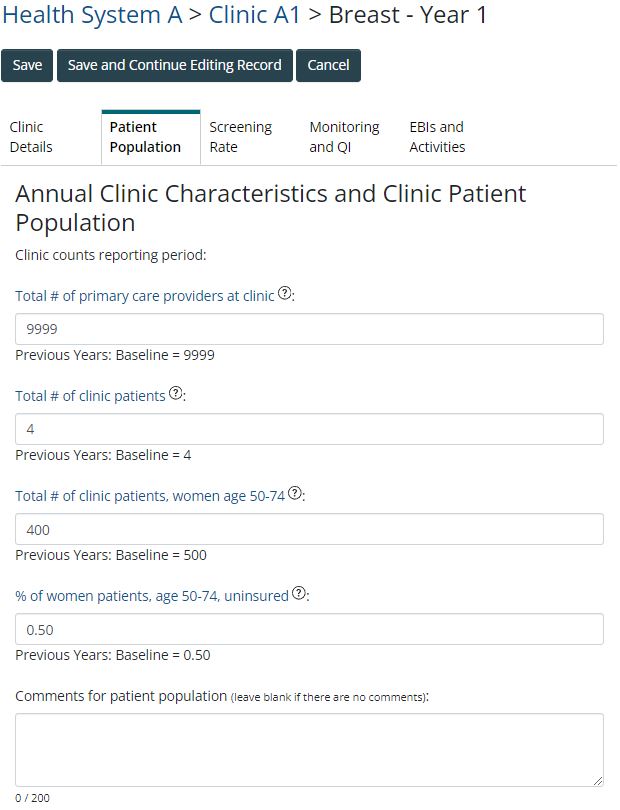The image size is (620, 810).
Task: Follow the Health System A breadcrumb link
Action: click(92, 15)
